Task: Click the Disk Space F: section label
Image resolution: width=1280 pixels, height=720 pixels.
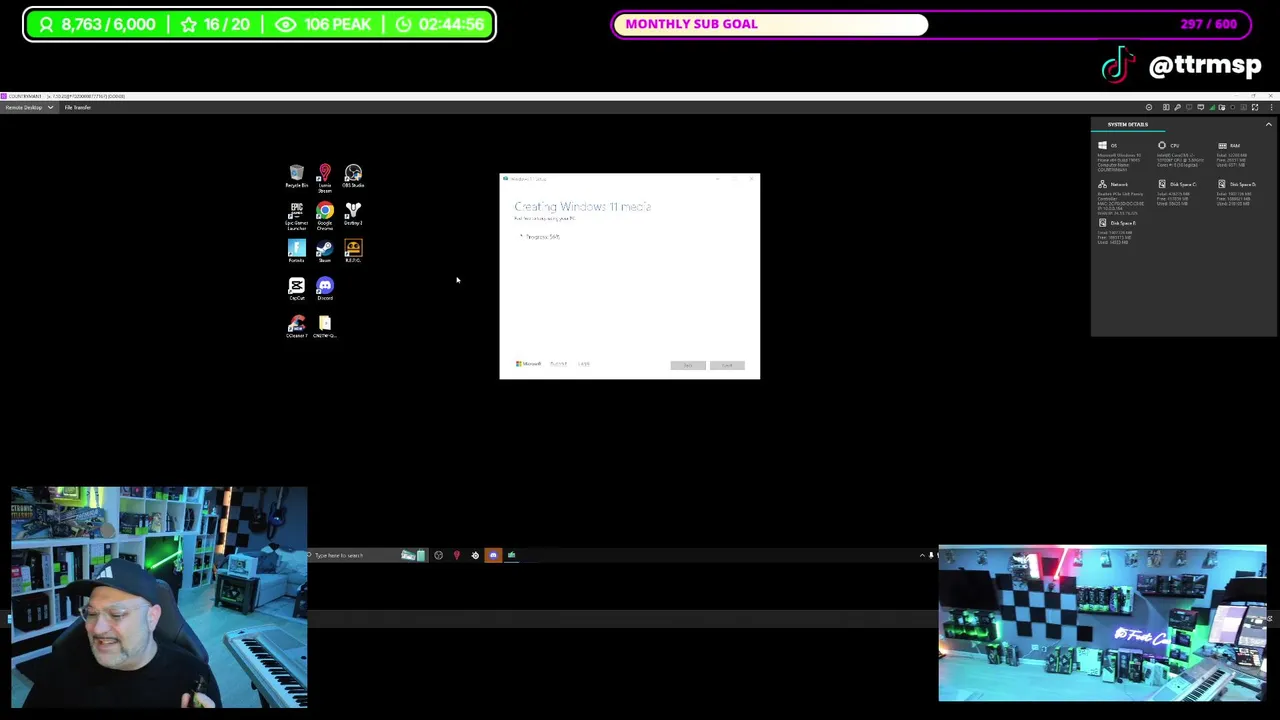Action: [1123, 223]
